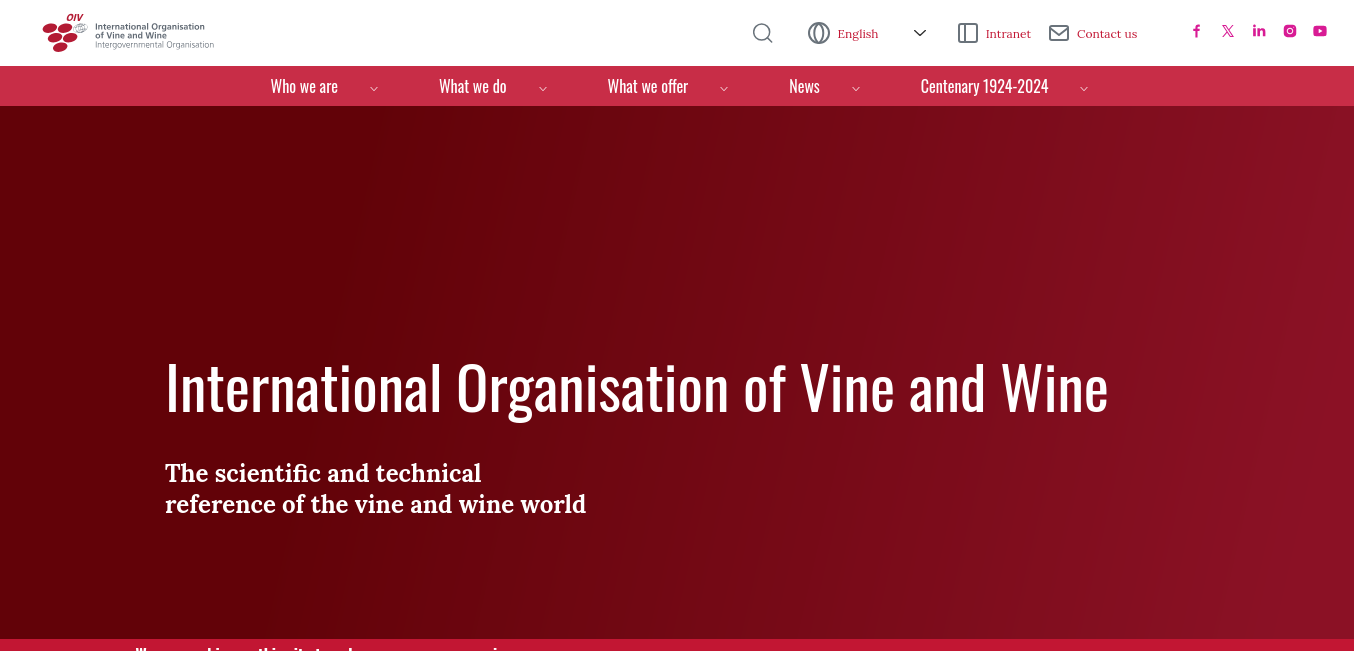The image size is (1366, 651).
Task: Open the News menu
Action: (804, 87)
